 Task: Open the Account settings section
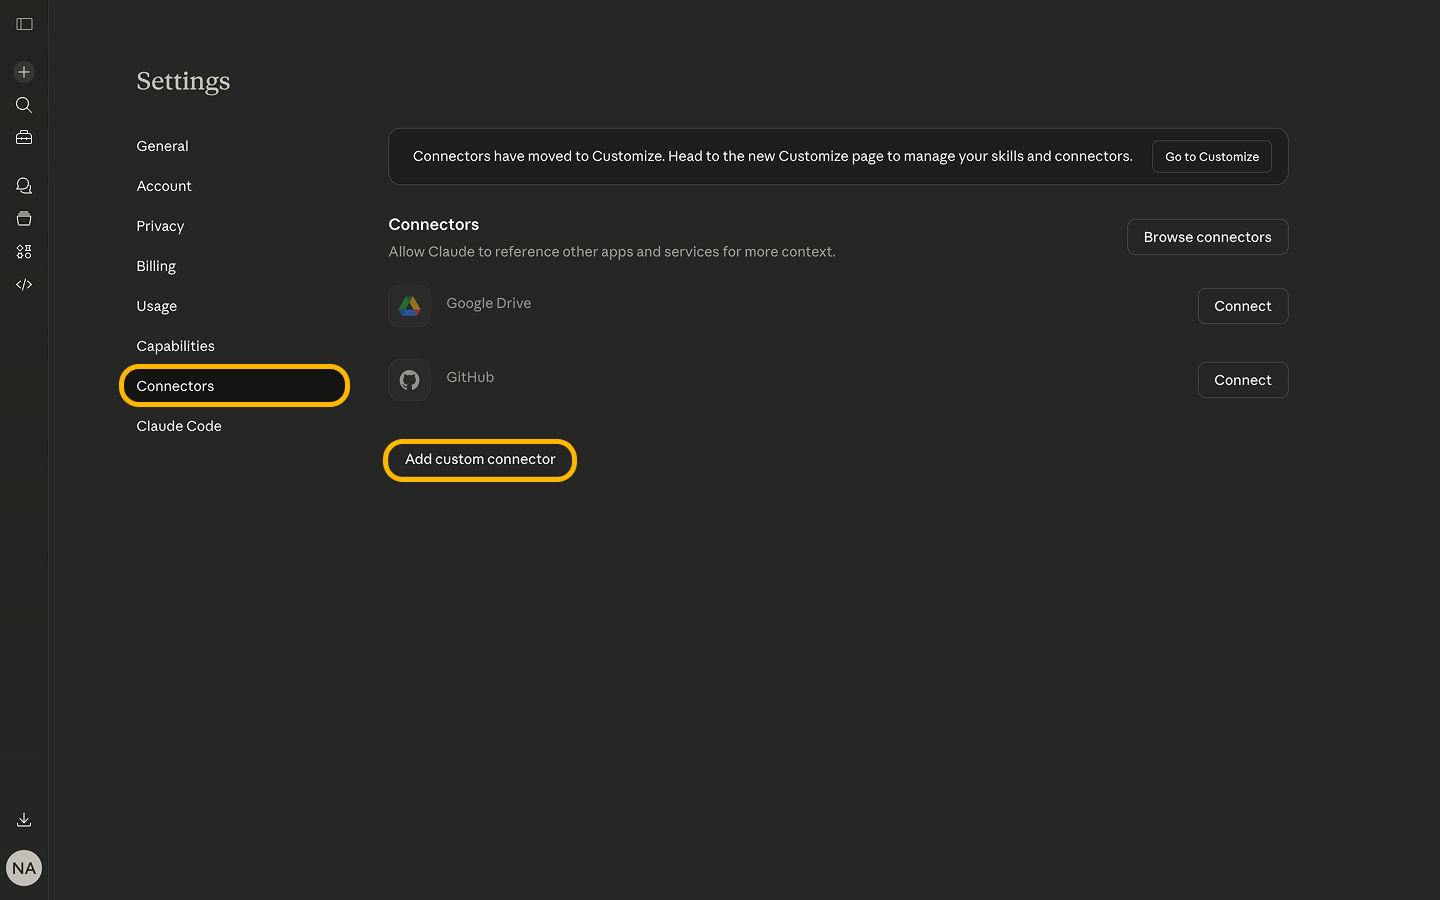[164, 186]
